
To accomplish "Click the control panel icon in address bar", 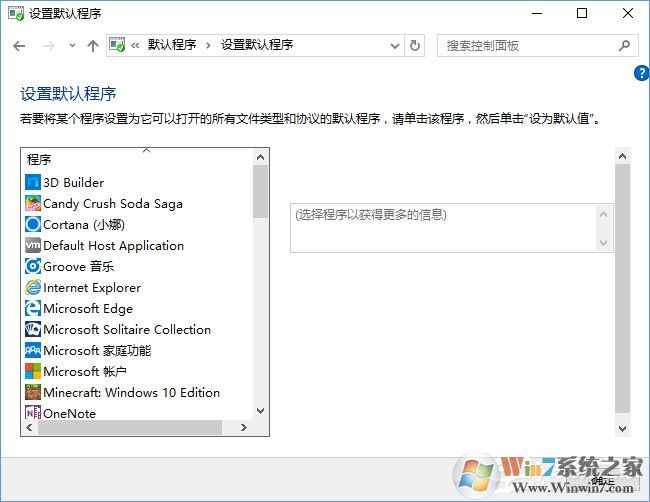I will click(117, 45).
